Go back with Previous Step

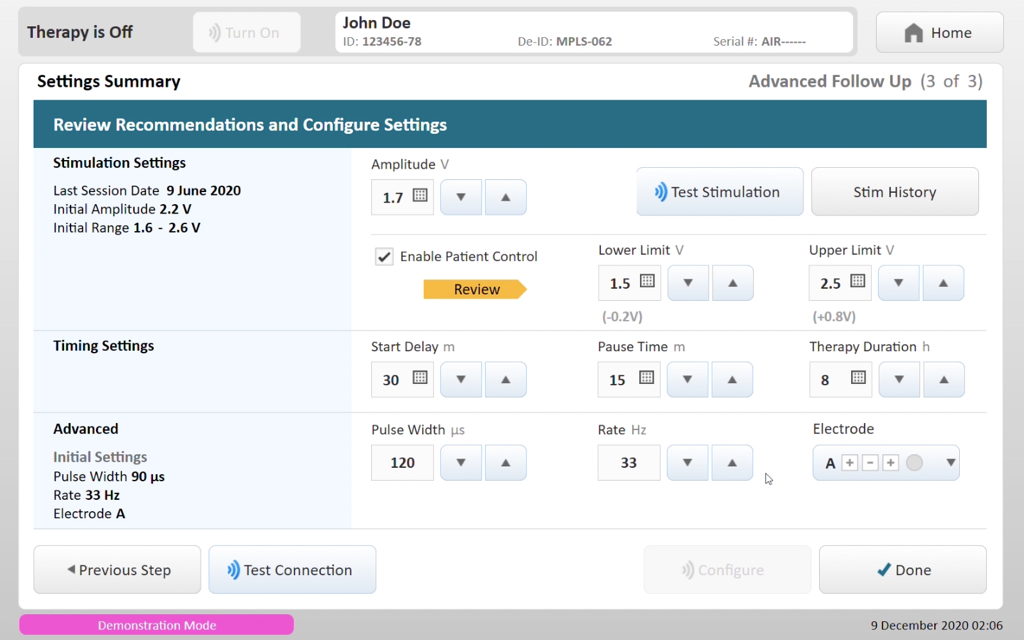coord(118,569)
